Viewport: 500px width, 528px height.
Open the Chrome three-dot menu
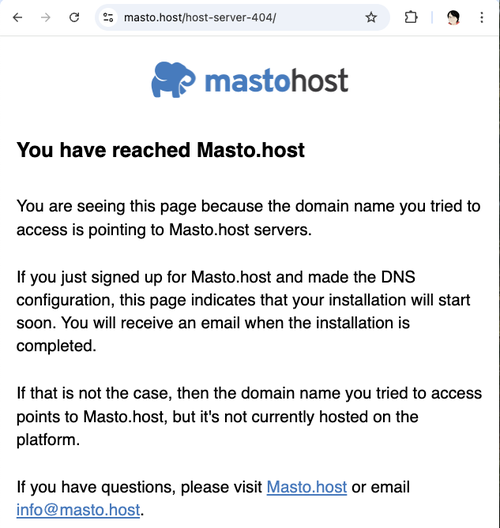pyautogui.click(x=482, y=17)
